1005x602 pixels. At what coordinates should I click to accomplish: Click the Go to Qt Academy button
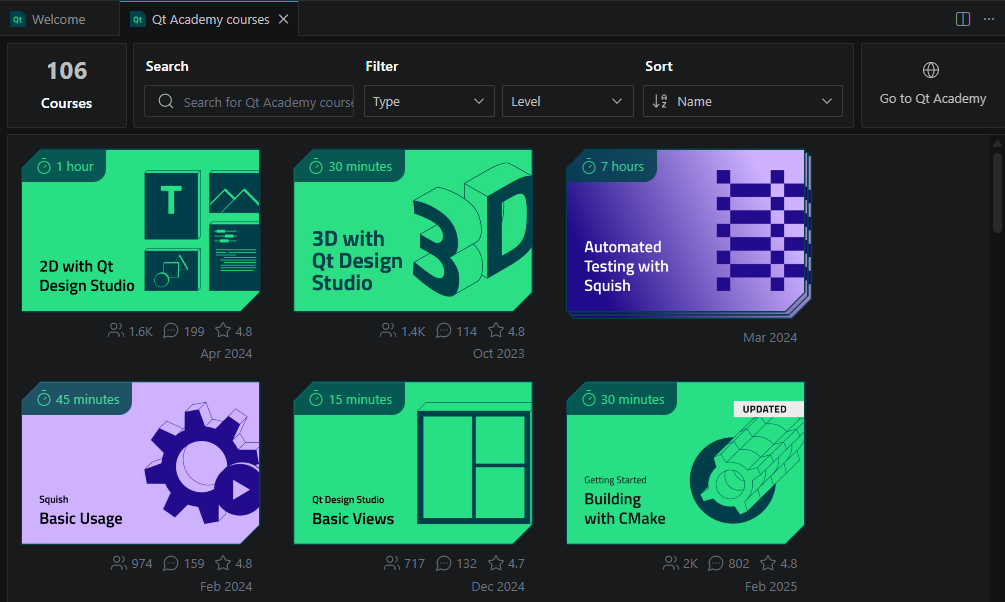(x=933, y=85)
